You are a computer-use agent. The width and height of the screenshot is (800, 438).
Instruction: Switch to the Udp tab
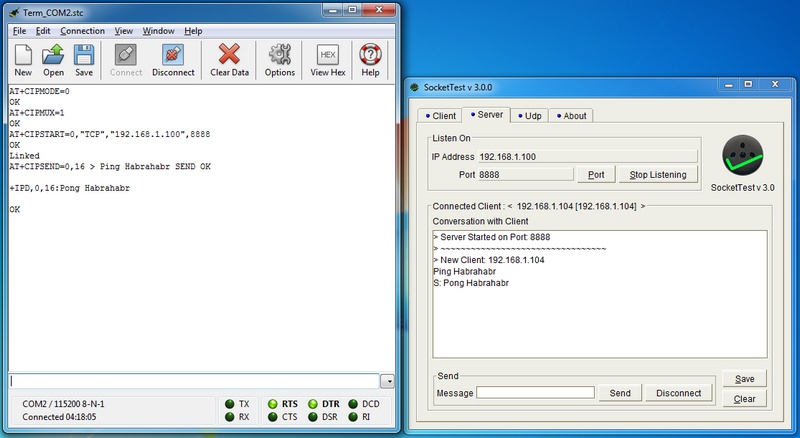coord(530,116)
